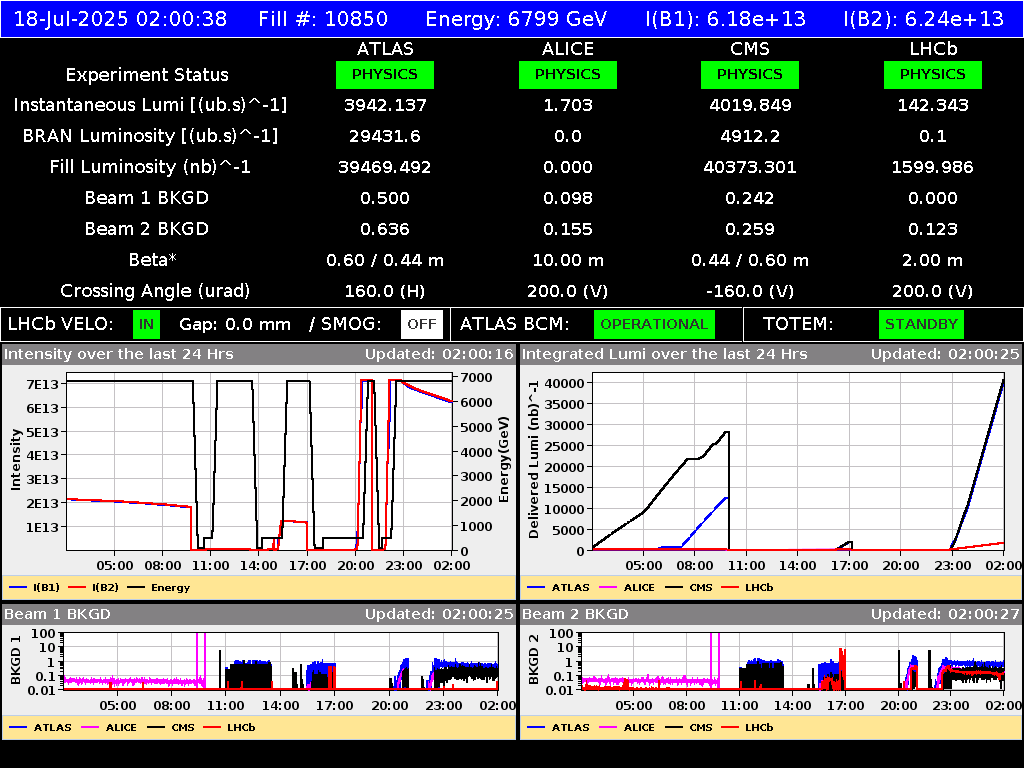Select the I(B1): 6.18e+13 value
This screenshot has height=768, width=1024.
pyautogui.click(x=726, y=19)
